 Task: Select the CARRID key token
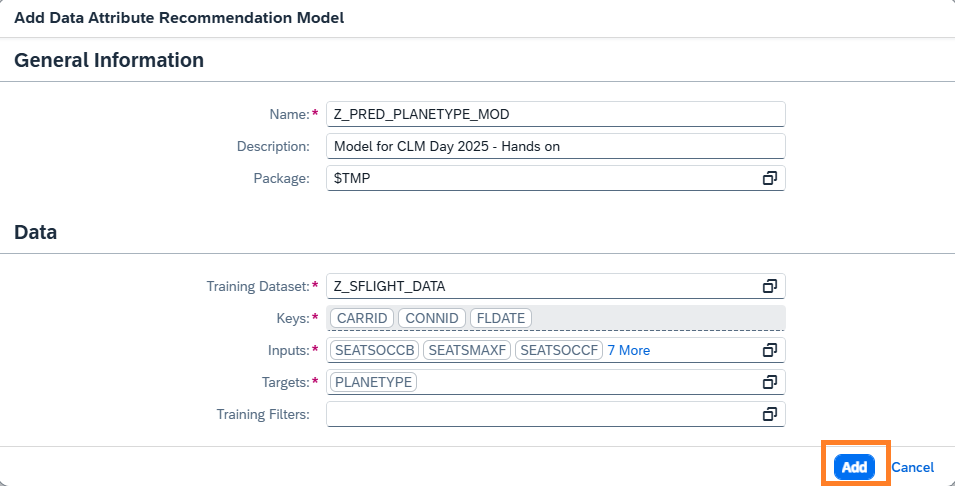pos(361,318)
